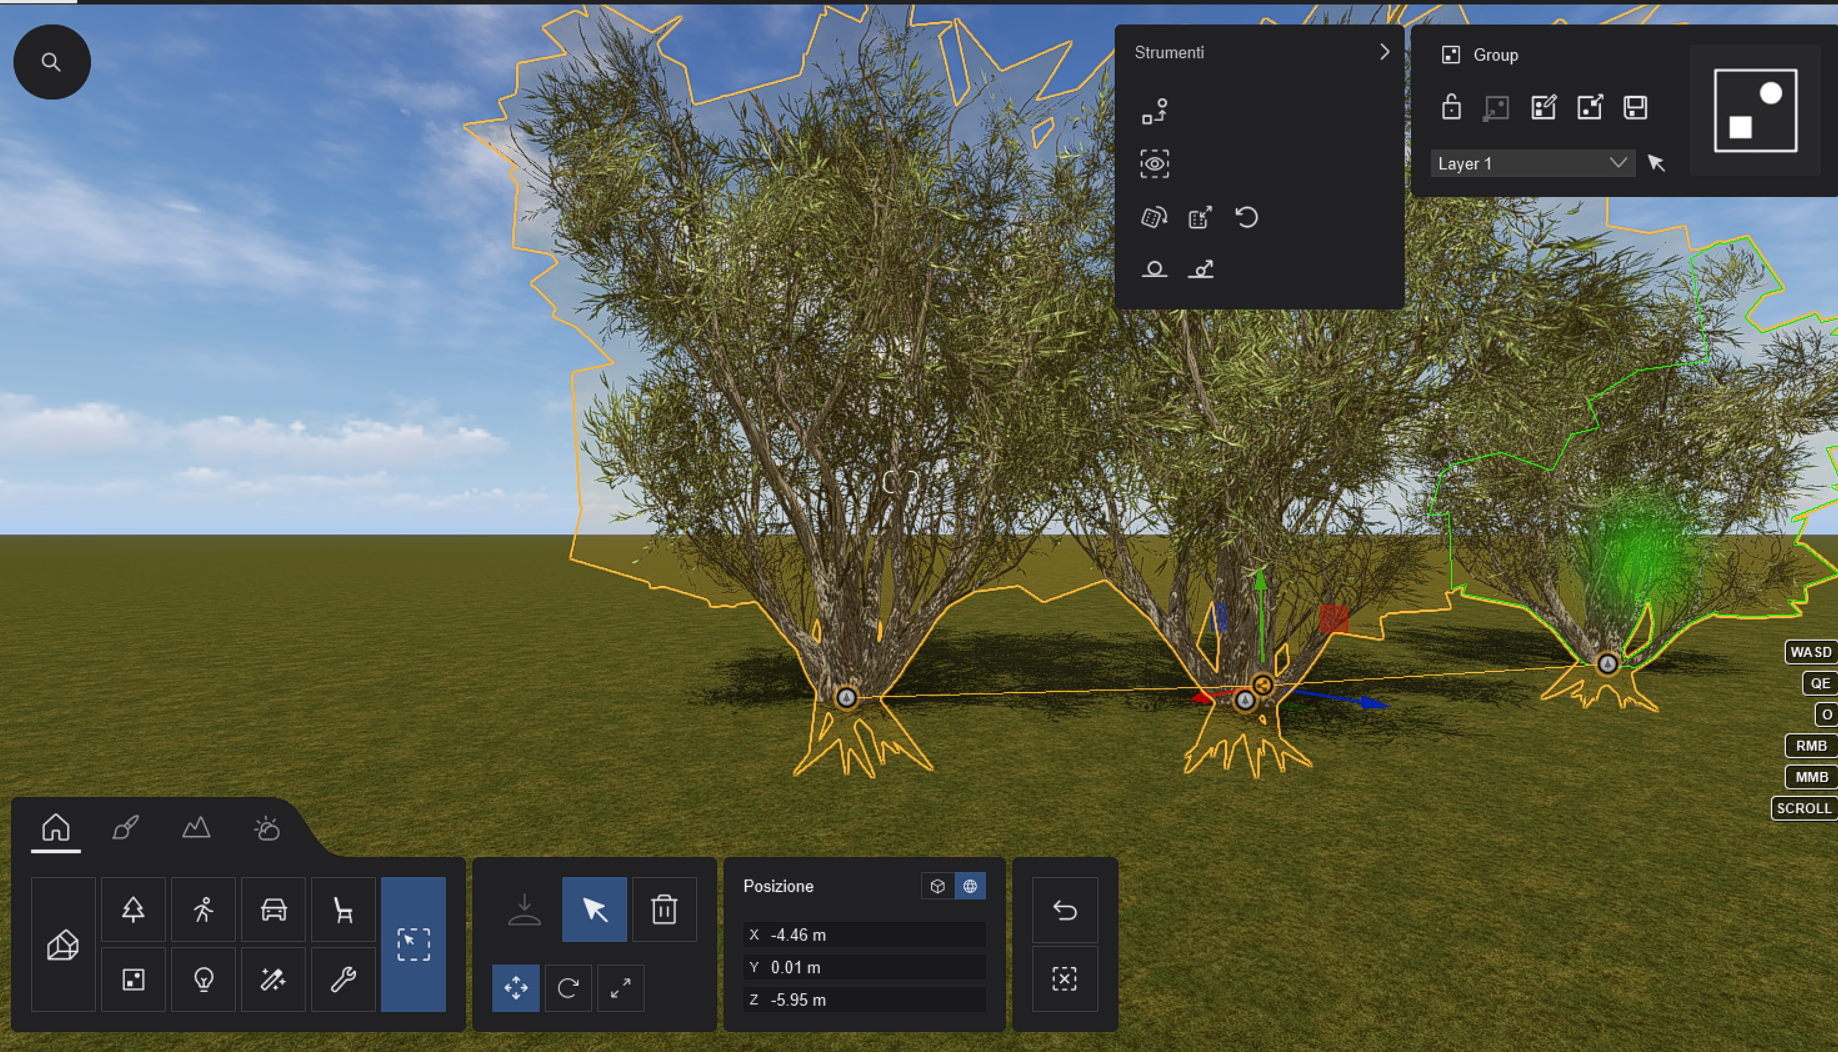Open the search button in the viewport corner
Screen dimensions: 1838x1052
[51, 62]
